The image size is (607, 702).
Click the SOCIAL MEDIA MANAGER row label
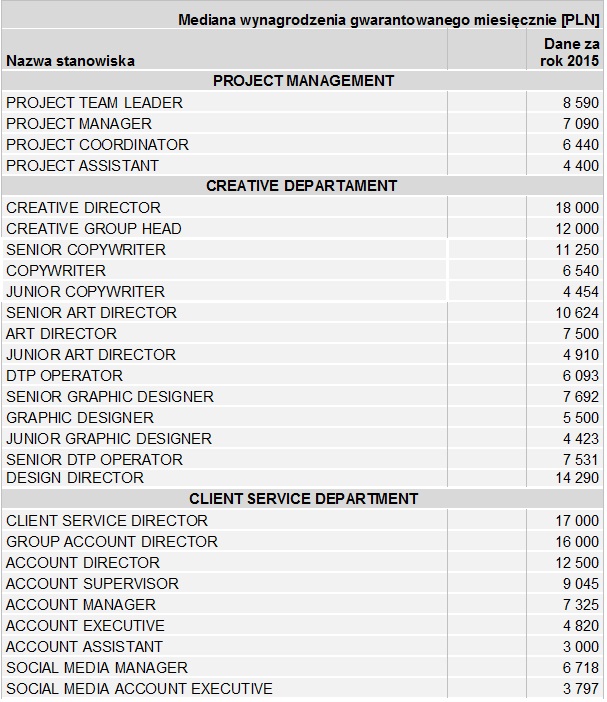pyautogui.click(x=97, y=668)
